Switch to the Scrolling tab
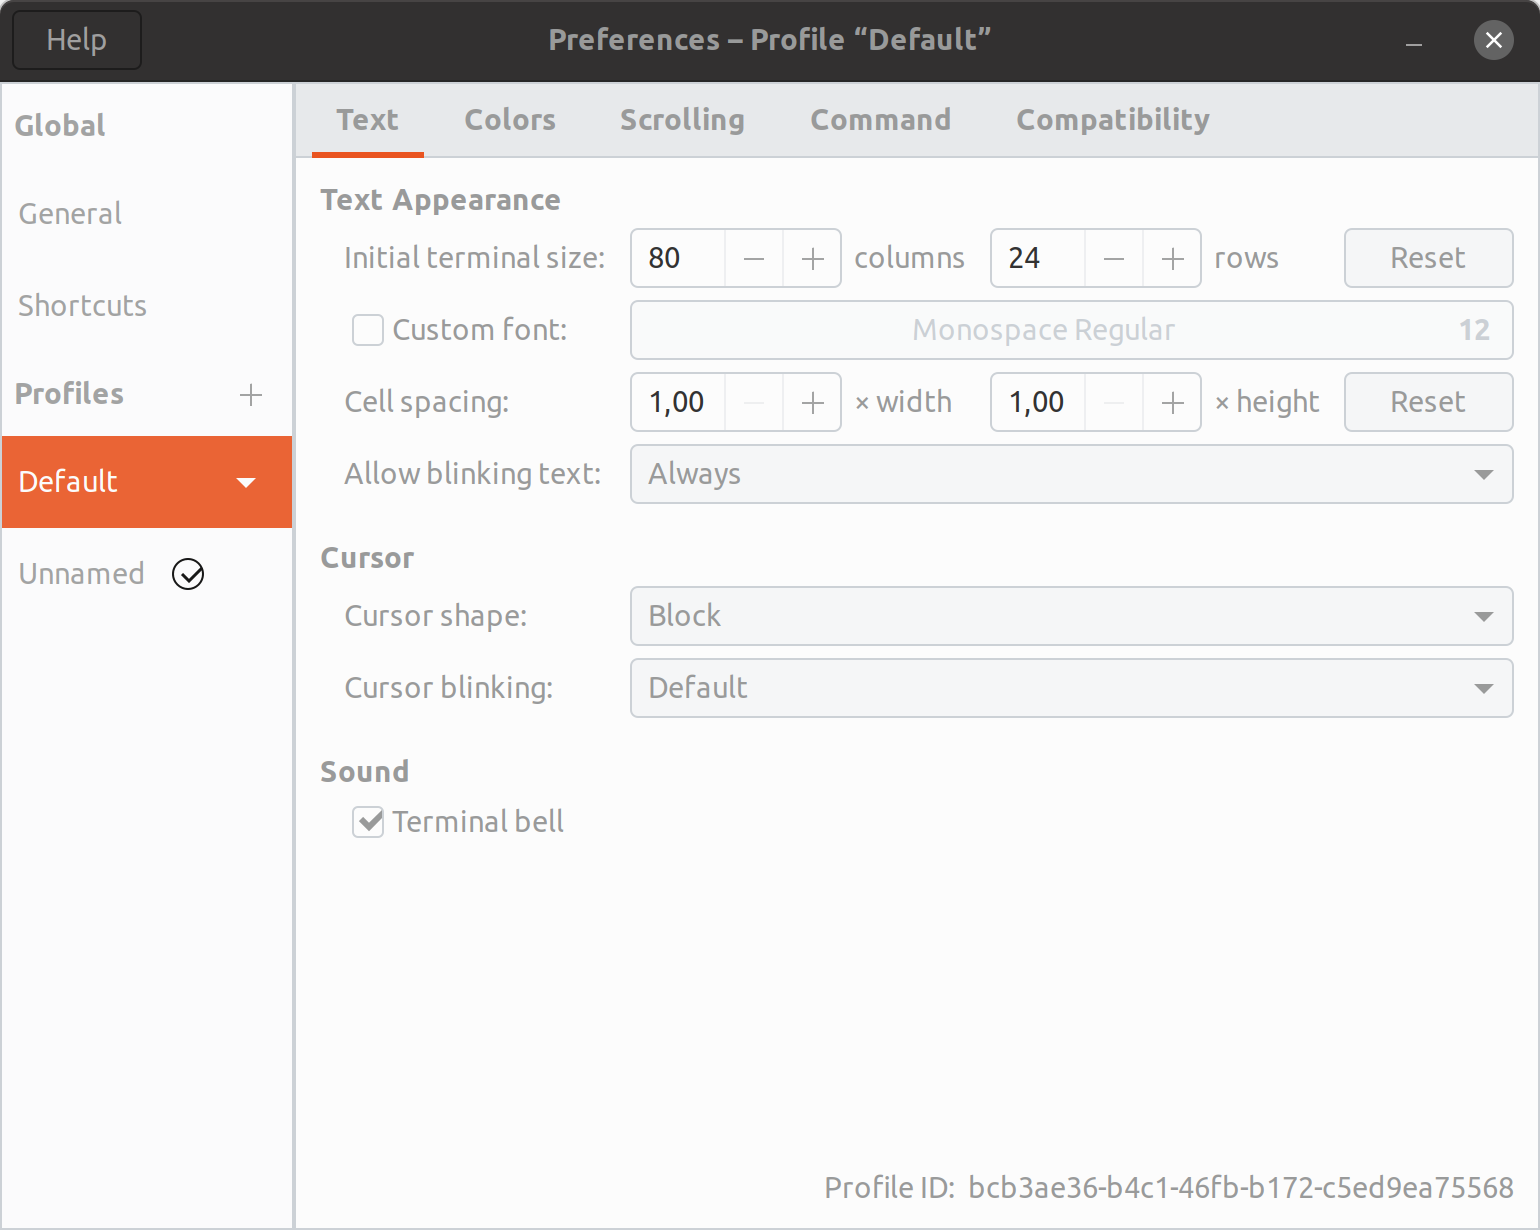The image size is (1540, 1230). tap(682, 120)
